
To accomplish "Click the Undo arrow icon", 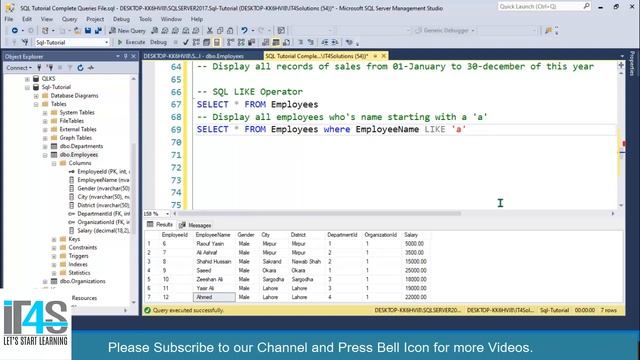I will (x=244, y=31).
